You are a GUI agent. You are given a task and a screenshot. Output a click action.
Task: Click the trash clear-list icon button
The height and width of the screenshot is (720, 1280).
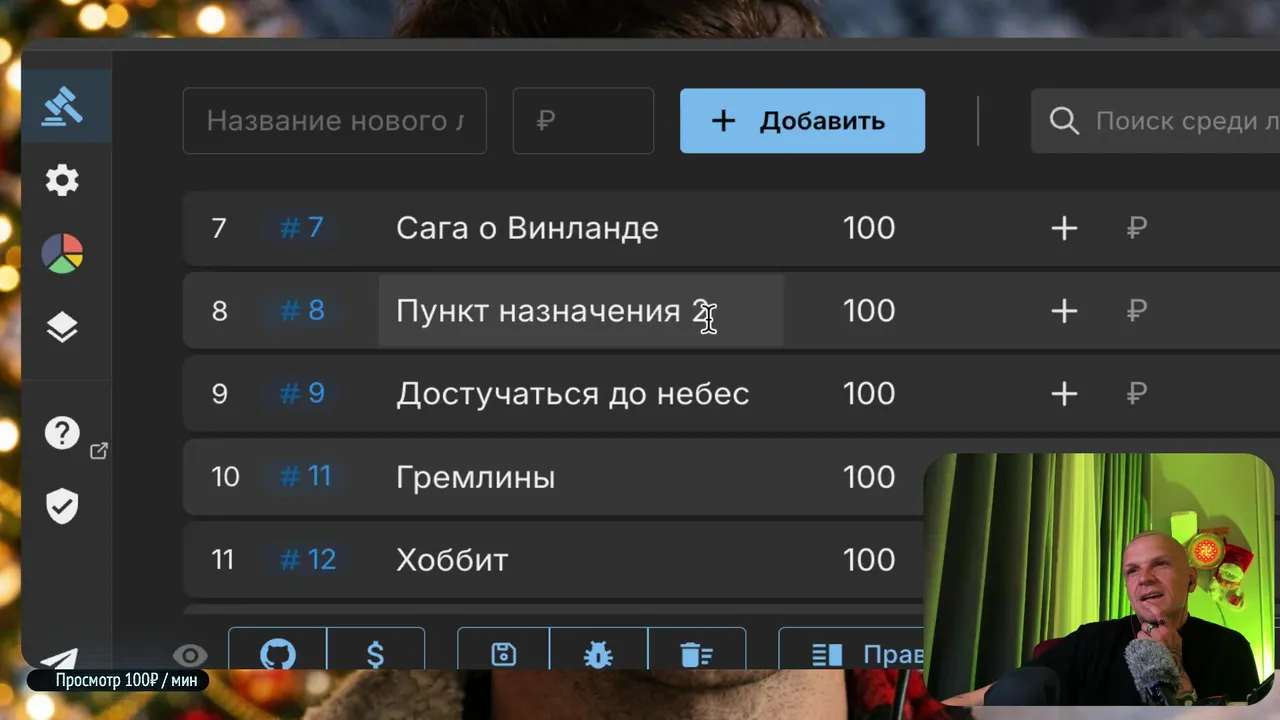pyautogui.click(x=696, y=650)
